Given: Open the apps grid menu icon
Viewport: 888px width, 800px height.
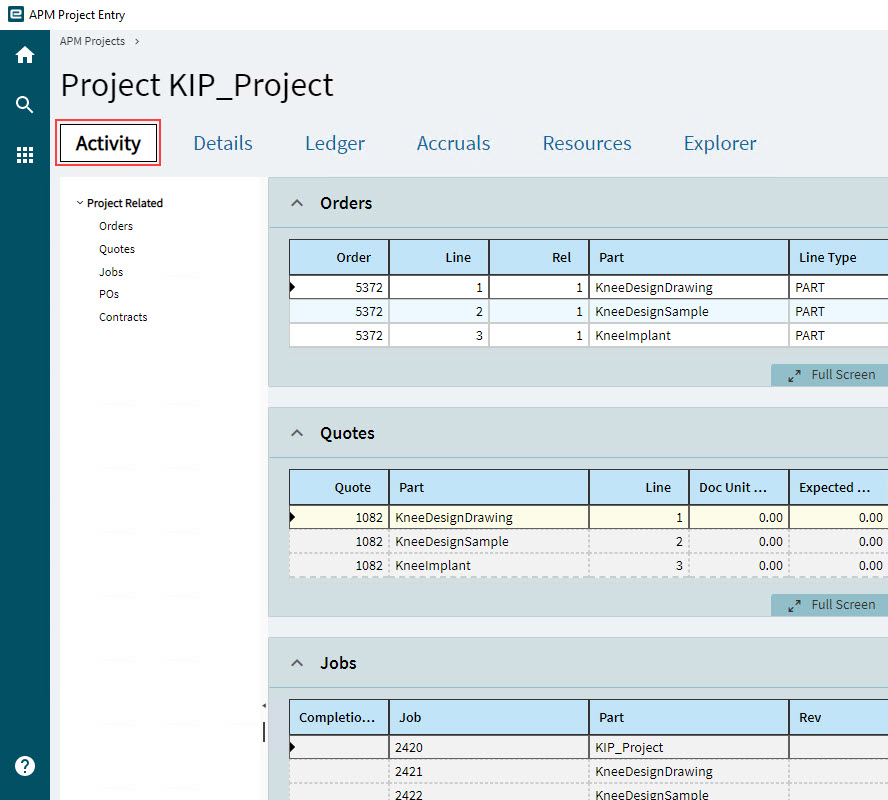Looking at the screenshot, I should [24, 155].
